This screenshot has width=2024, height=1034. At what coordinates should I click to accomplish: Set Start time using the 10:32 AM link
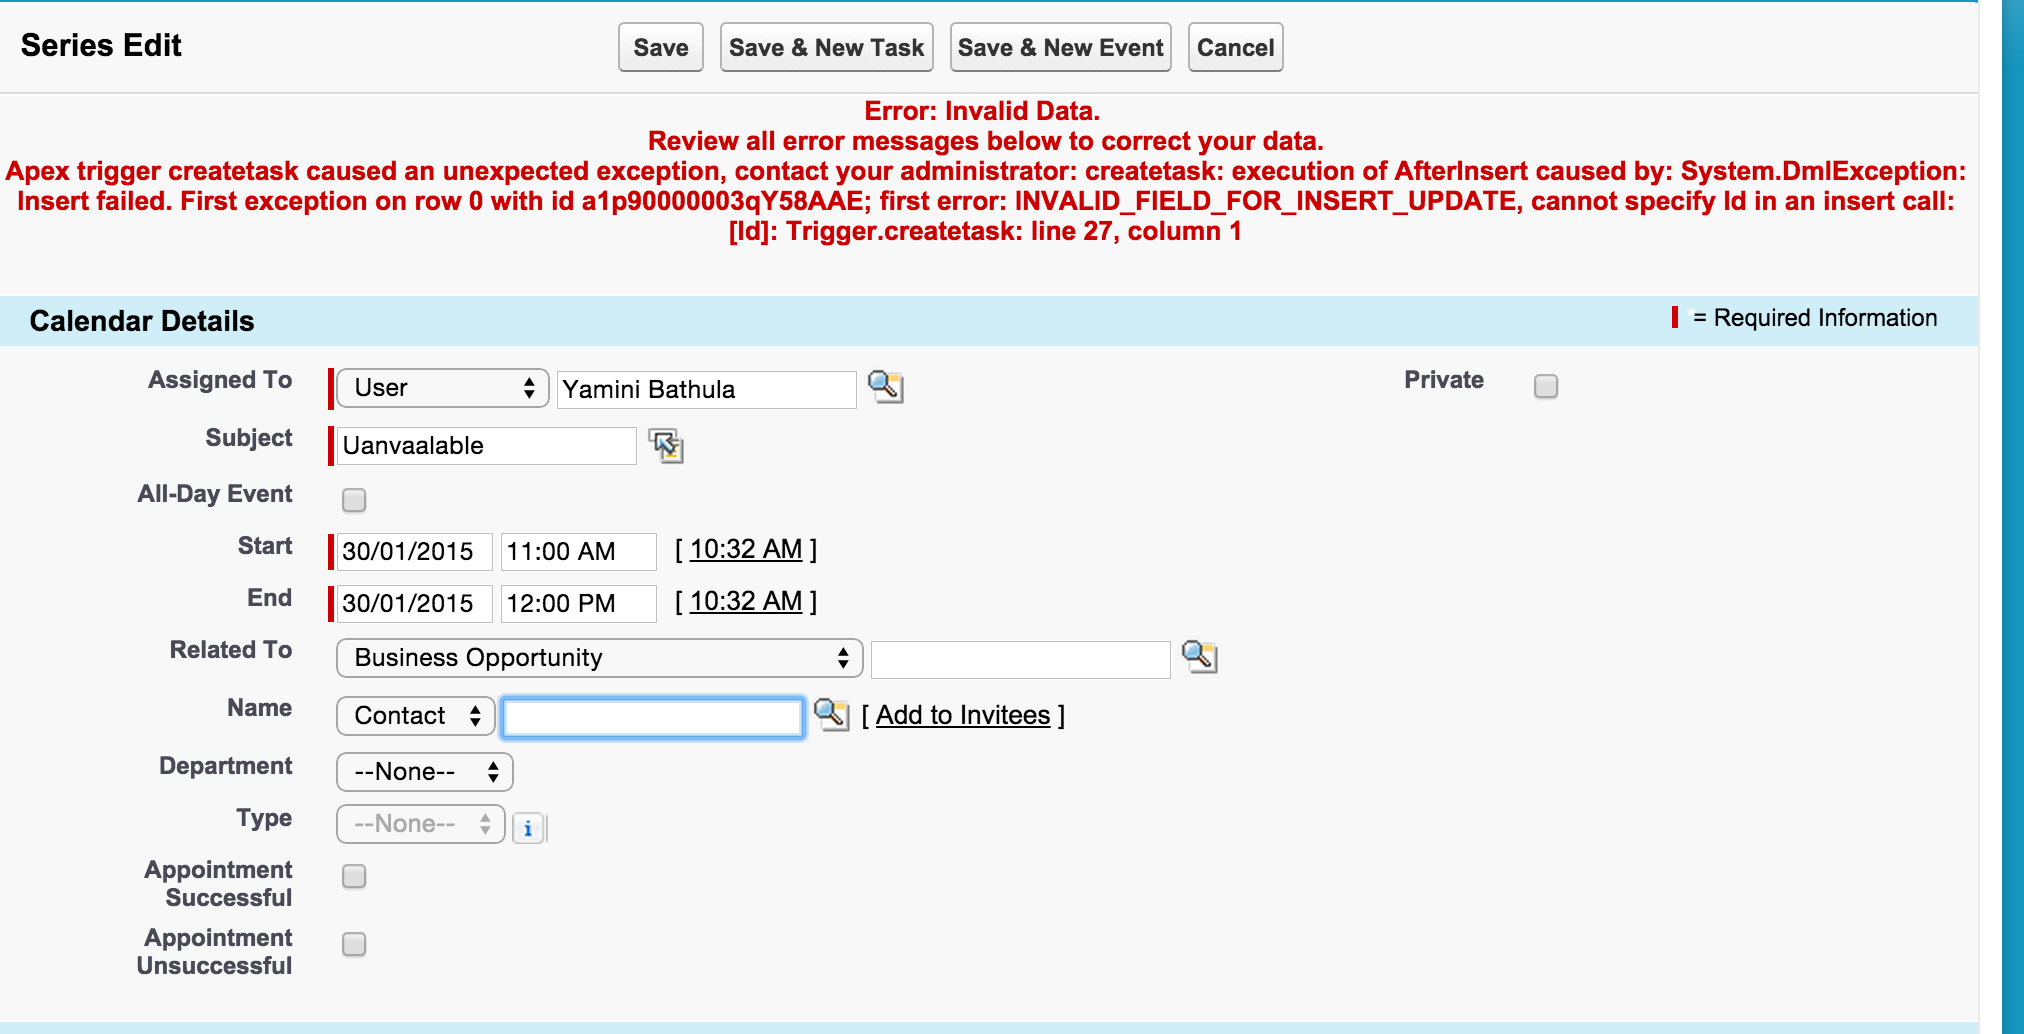click(x=746, y=549)
